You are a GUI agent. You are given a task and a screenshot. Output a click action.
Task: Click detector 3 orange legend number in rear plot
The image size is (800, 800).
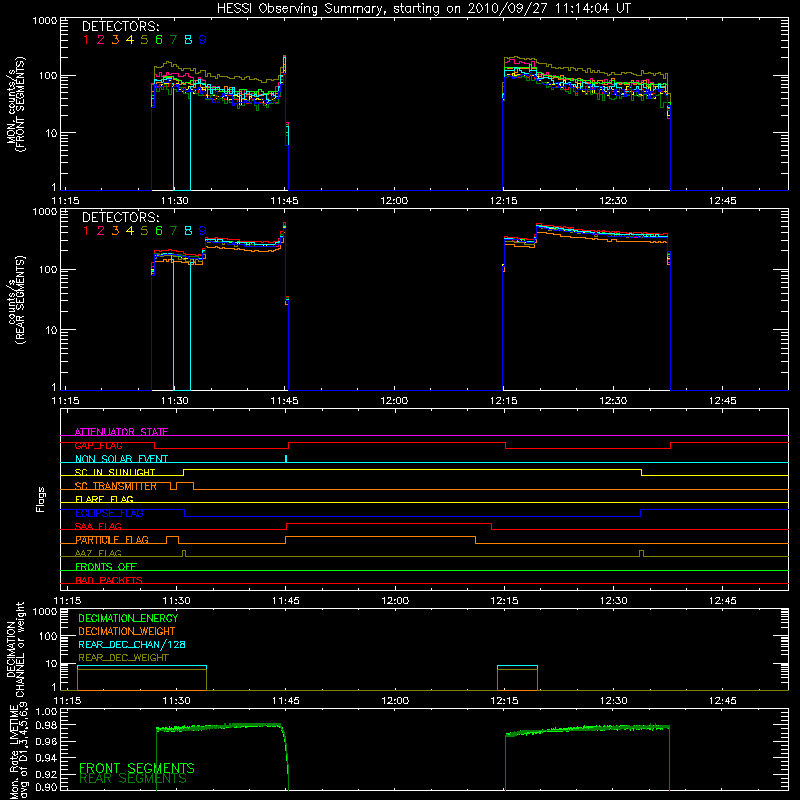[115, 231]
